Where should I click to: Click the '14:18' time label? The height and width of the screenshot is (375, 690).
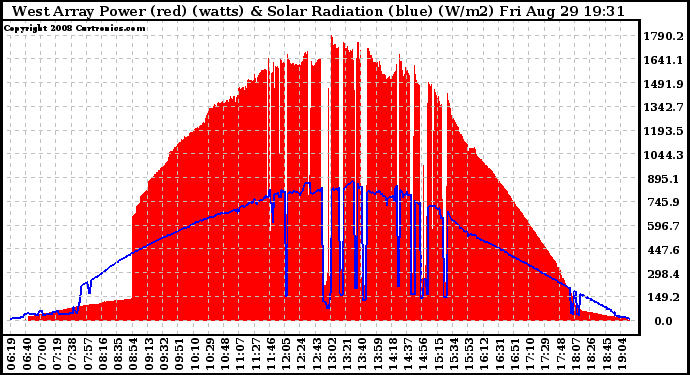pyautogui.click(x=393, y=354)
